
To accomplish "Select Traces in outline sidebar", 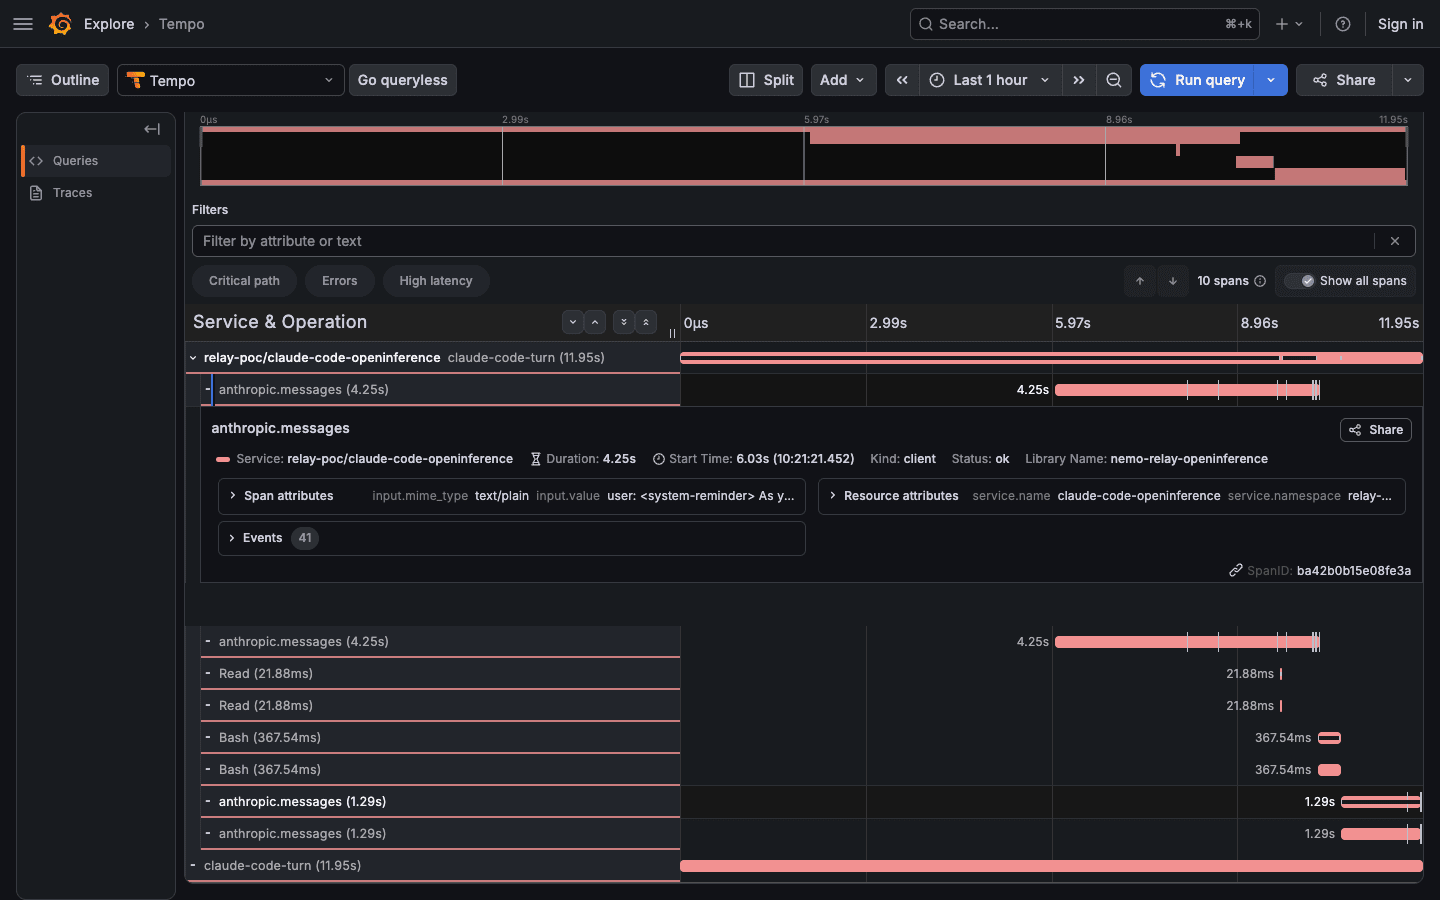I will point(96,193).
